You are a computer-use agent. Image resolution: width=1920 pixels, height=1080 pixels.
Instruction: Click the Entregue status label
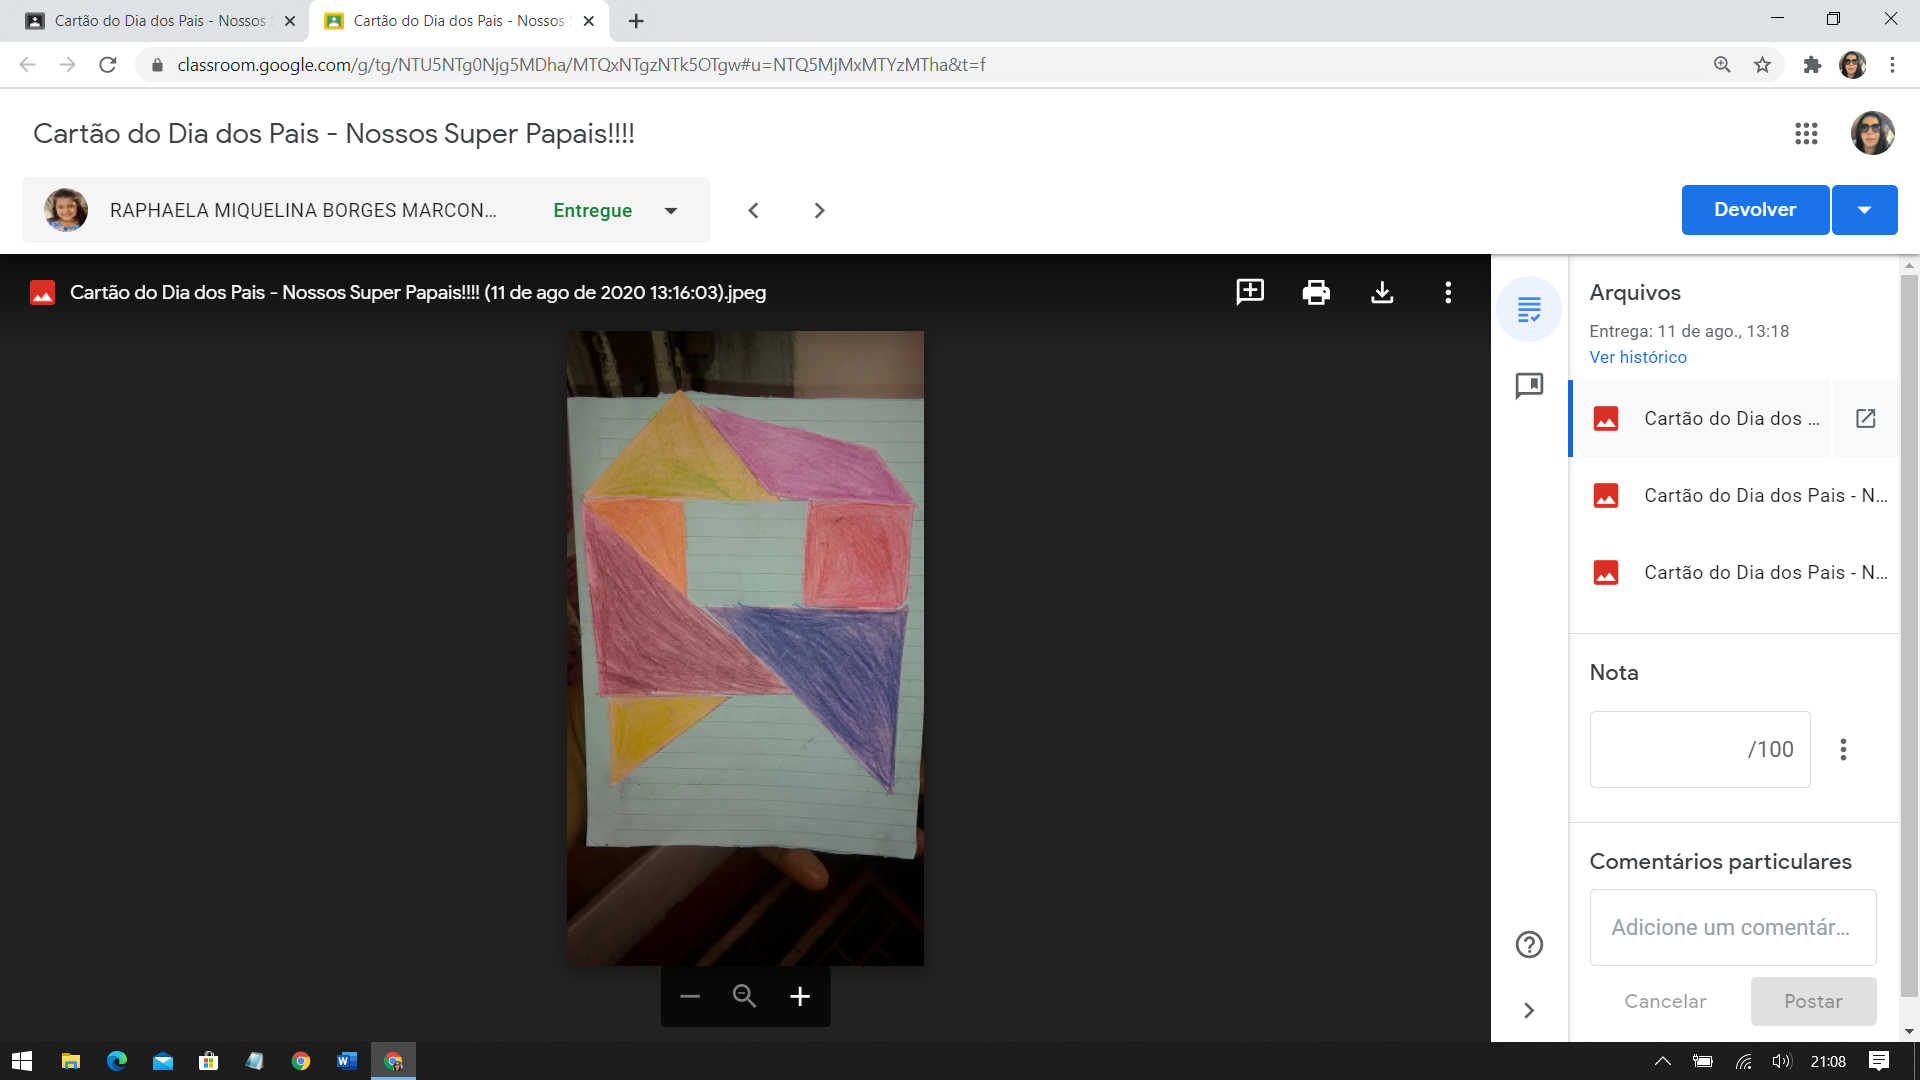(x=592, y=210)
